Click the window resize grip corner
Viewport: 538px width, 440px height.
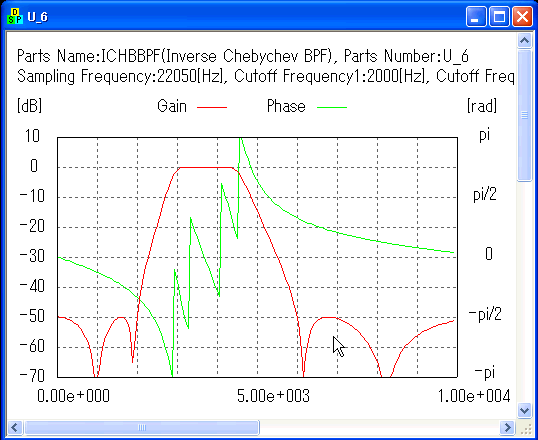(525, 428)
